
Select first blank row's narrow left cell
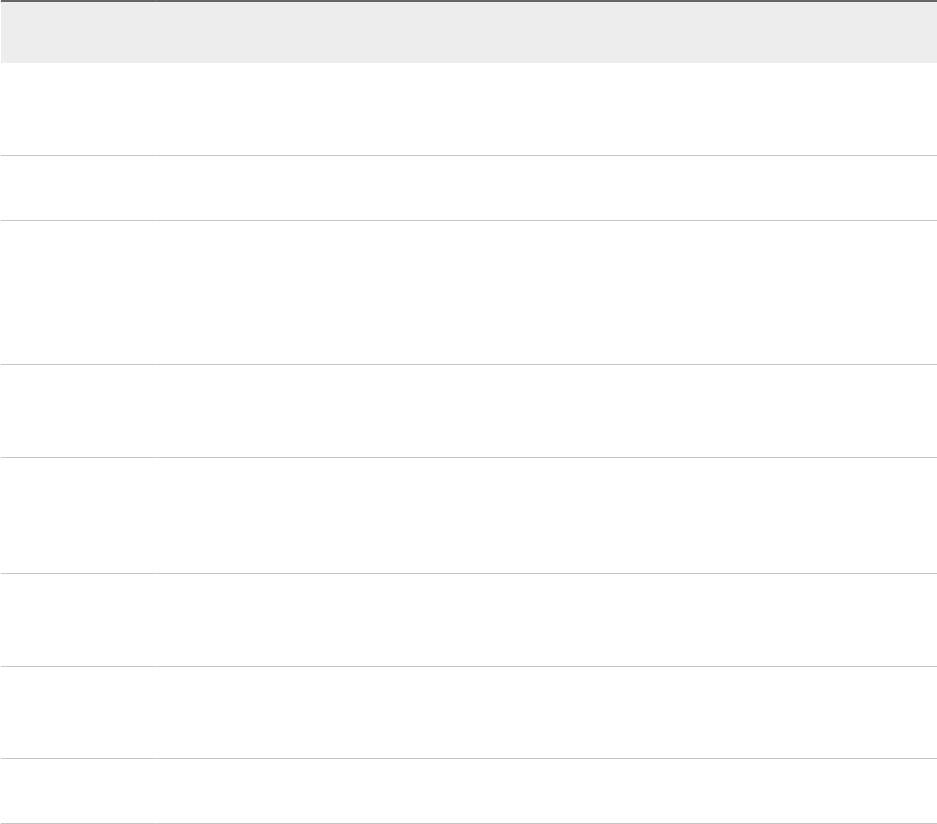[78, 109]
